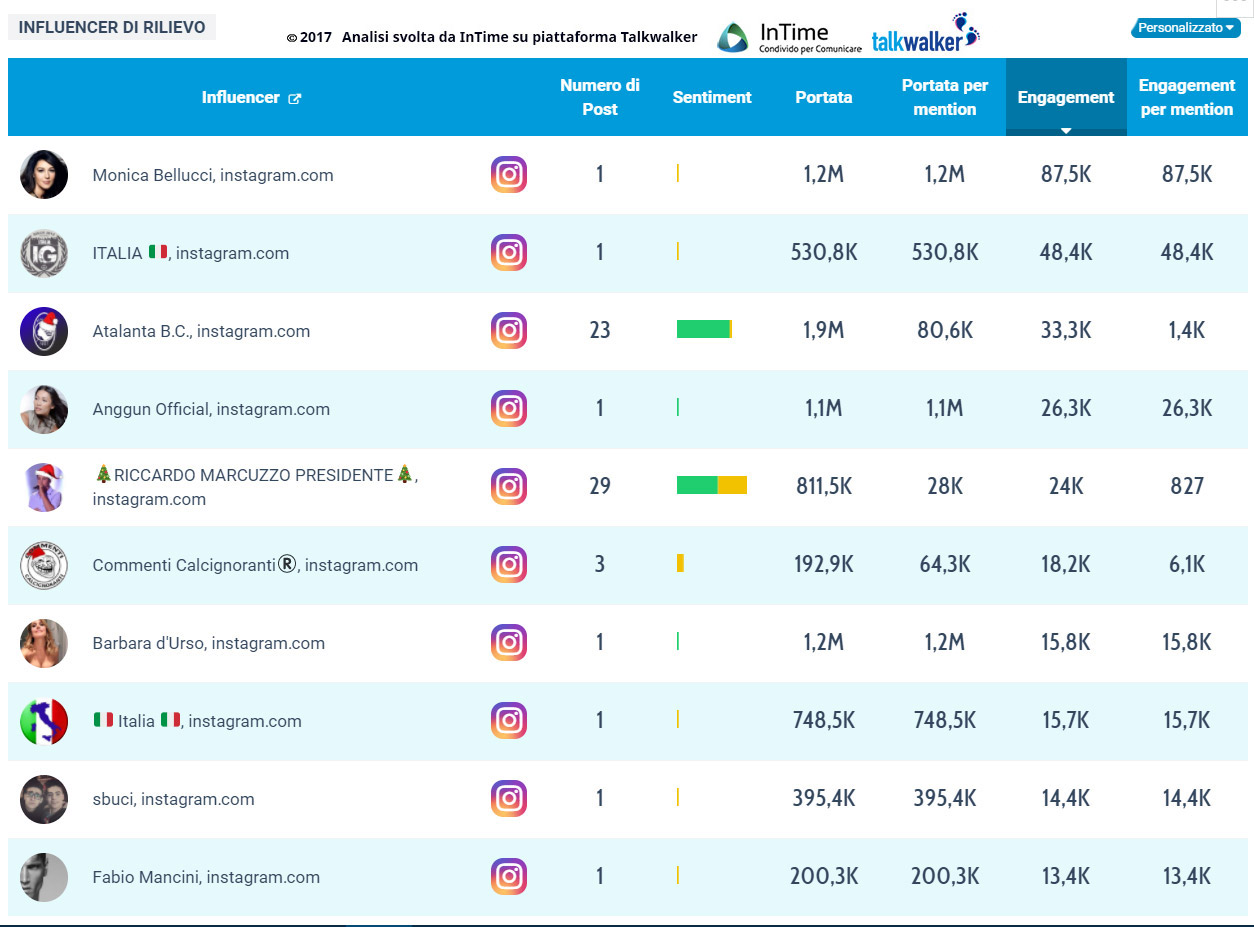Click 192,9K Portata value
This screenshot has width=1254, height=927.
click(824, 564)
